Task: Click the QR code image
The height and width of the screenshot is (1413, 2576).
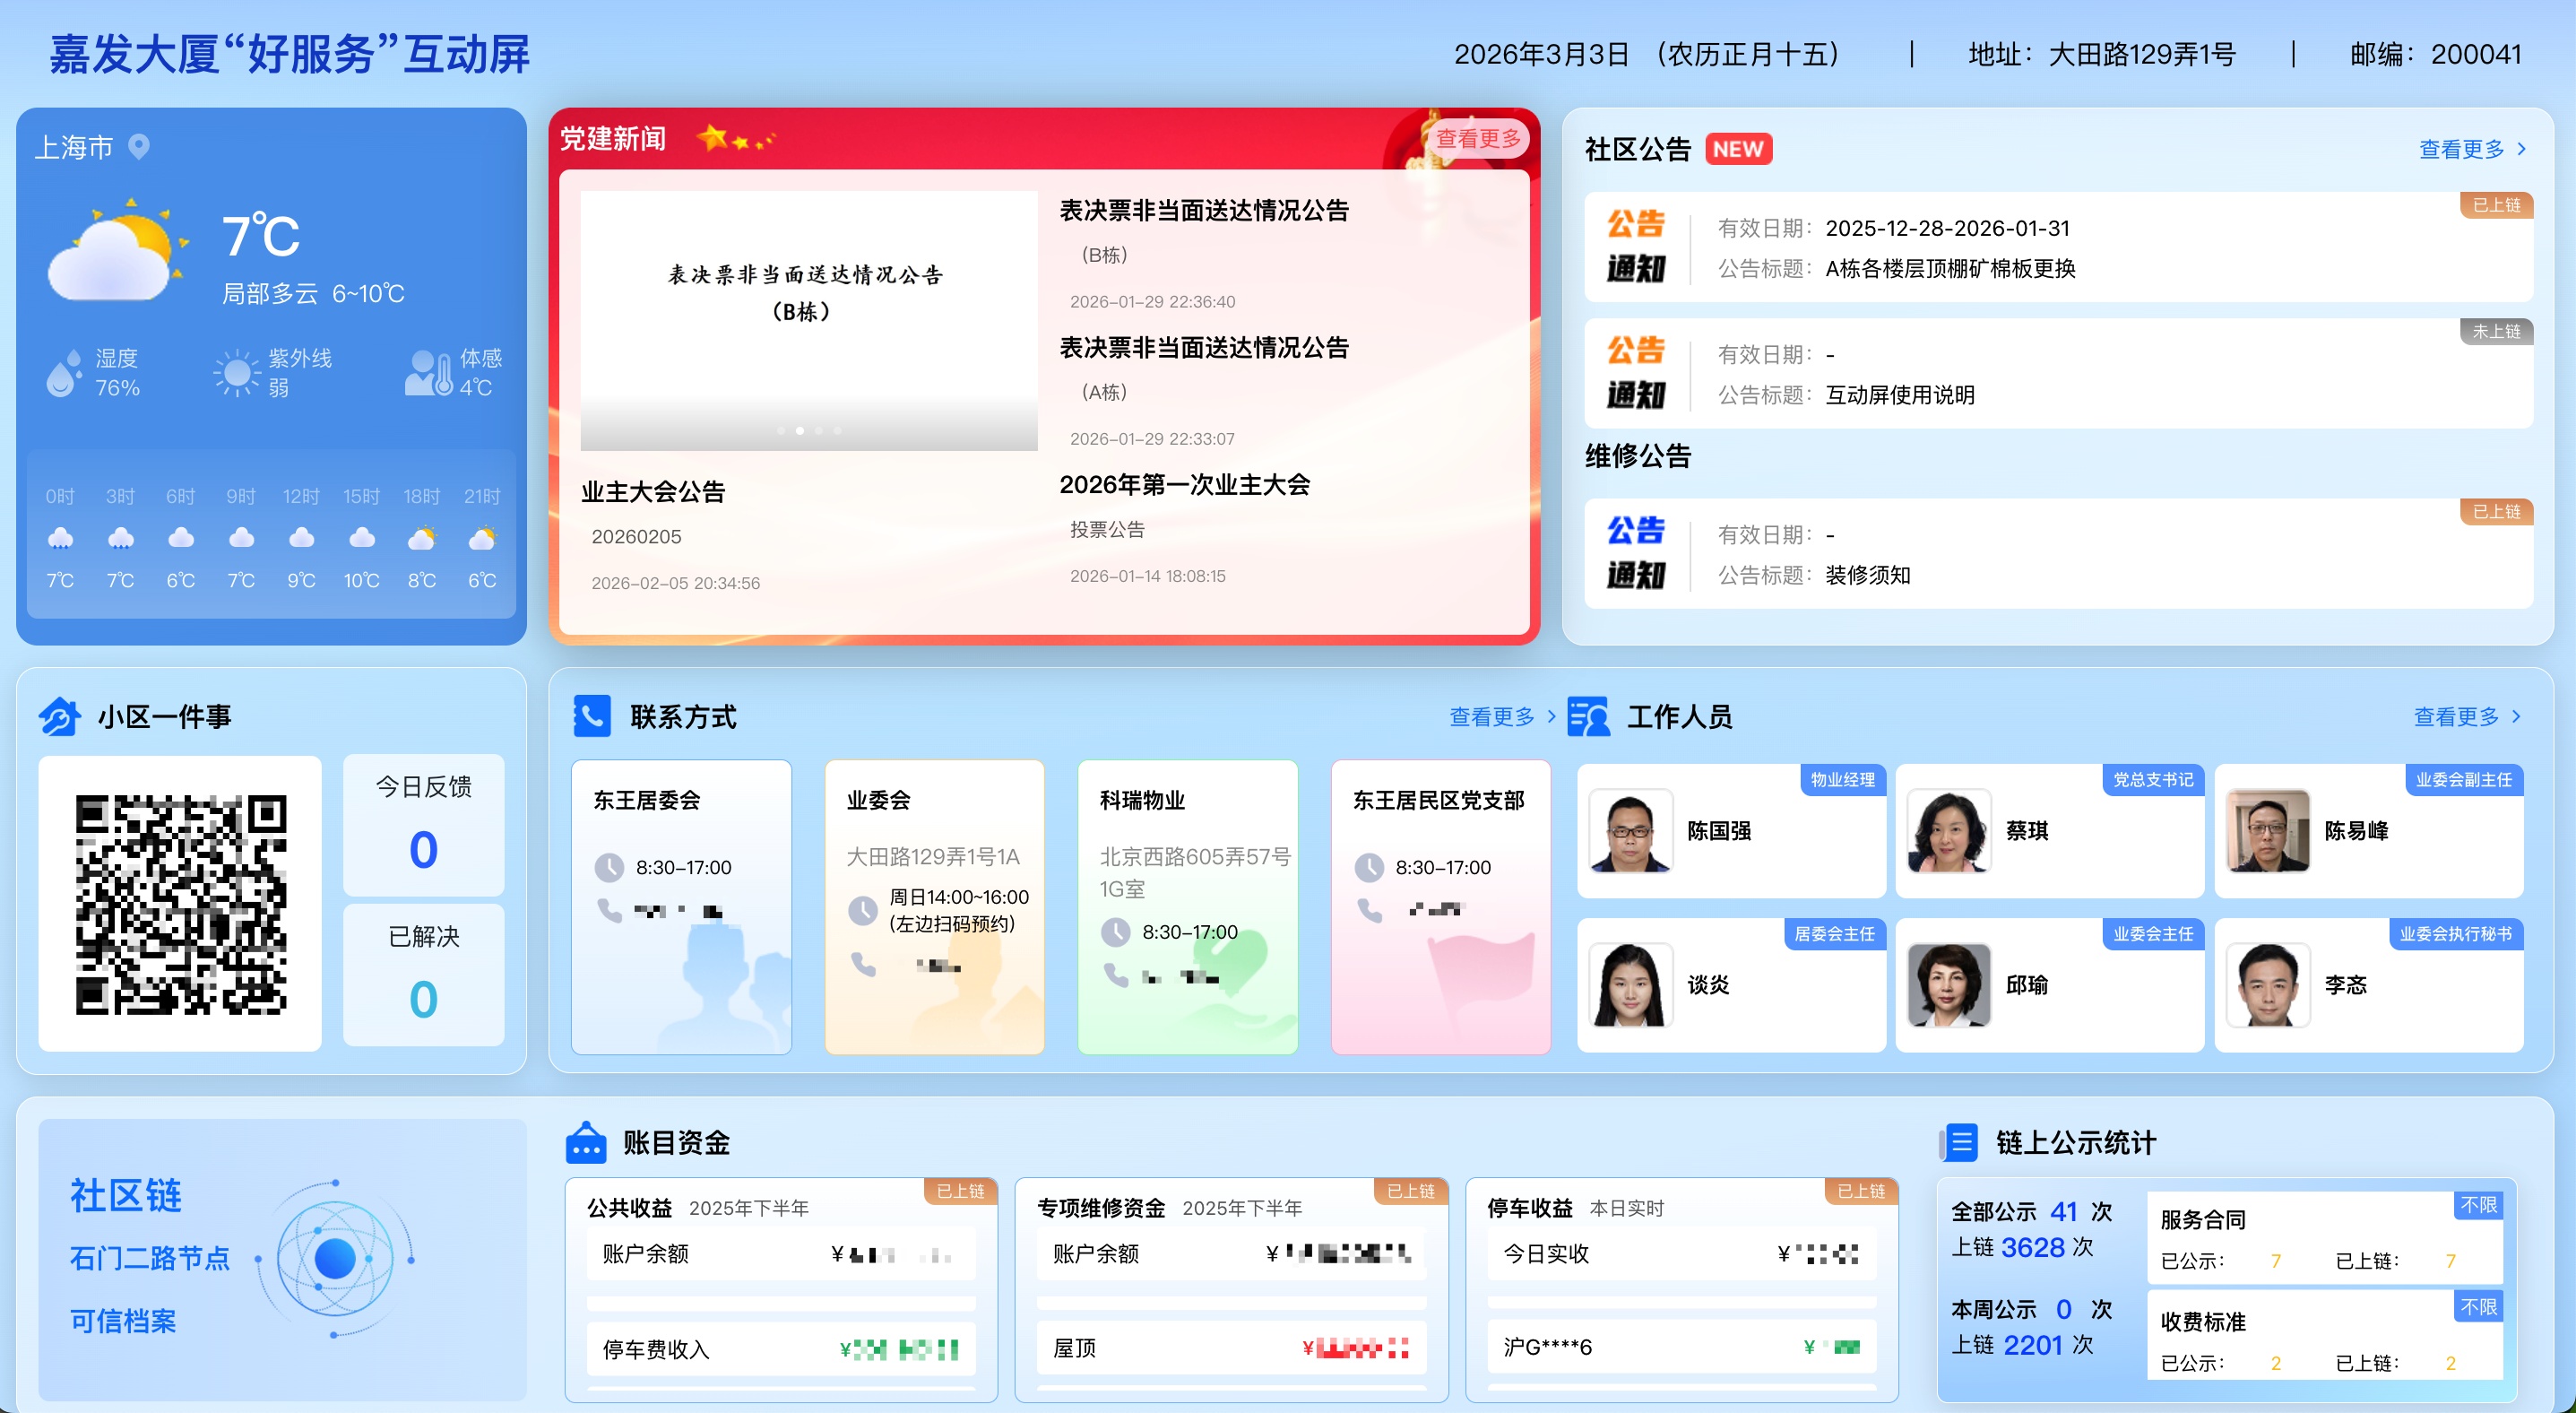Action: (181, 904)
